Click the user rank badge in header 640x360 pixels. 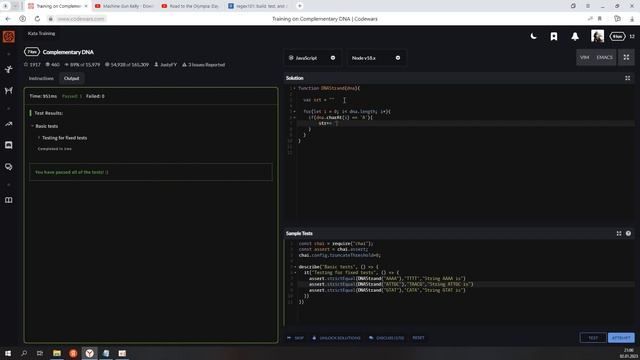coord(617,36)
